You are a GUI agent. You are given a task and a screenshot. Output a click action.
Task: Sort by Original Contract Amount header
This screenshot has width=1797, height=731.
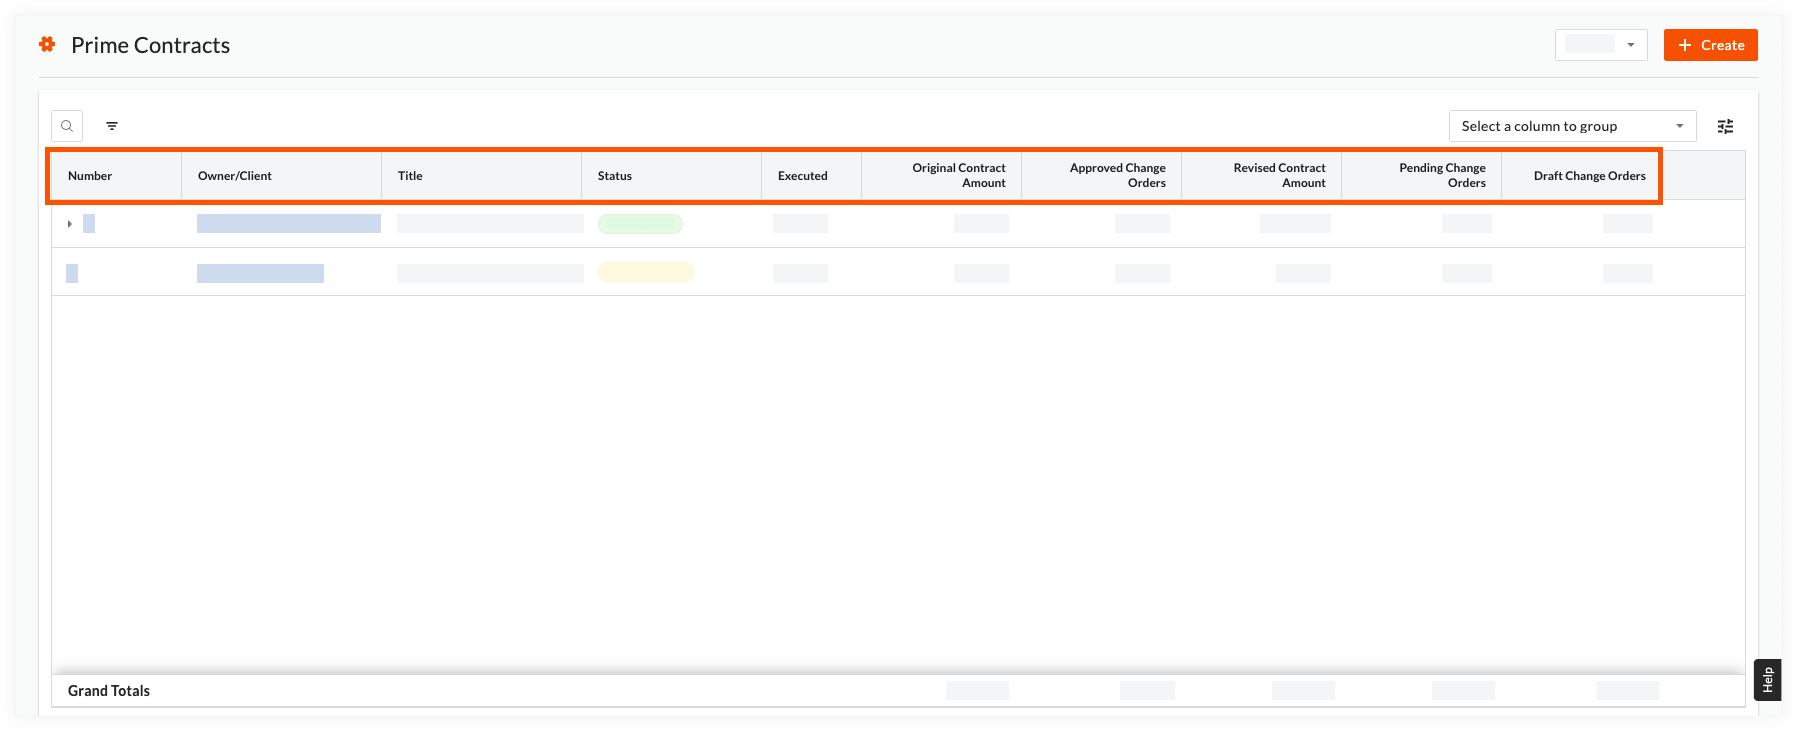tap(942, 176)
